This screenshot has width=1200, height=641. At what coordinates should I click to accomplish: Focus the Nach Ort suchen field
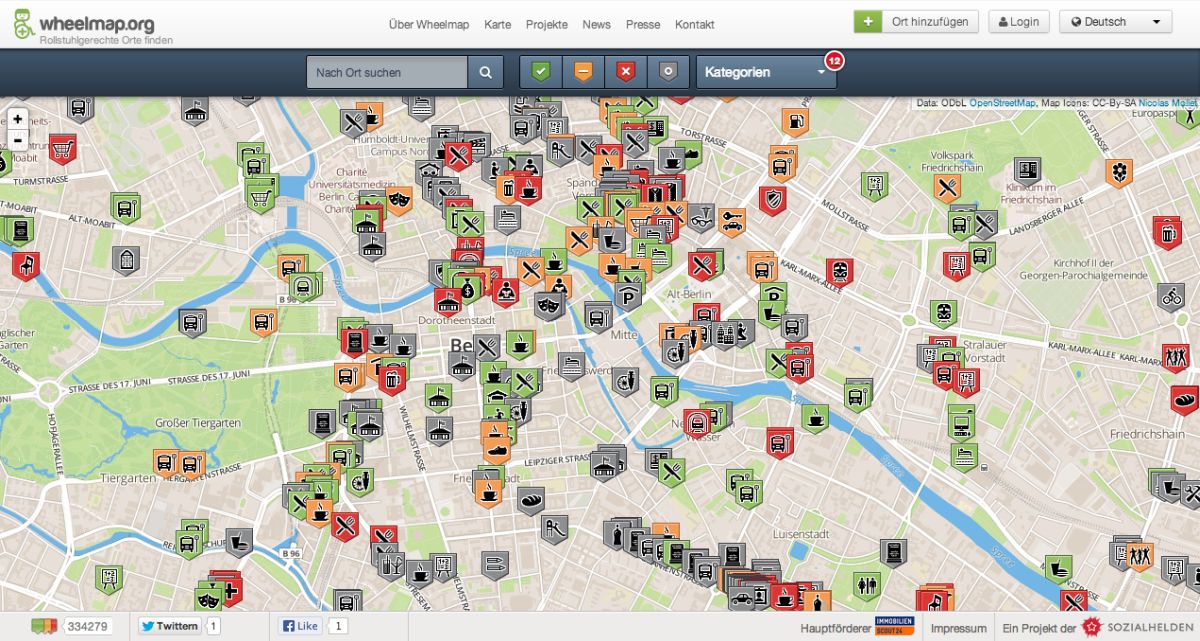click(387, 72)
